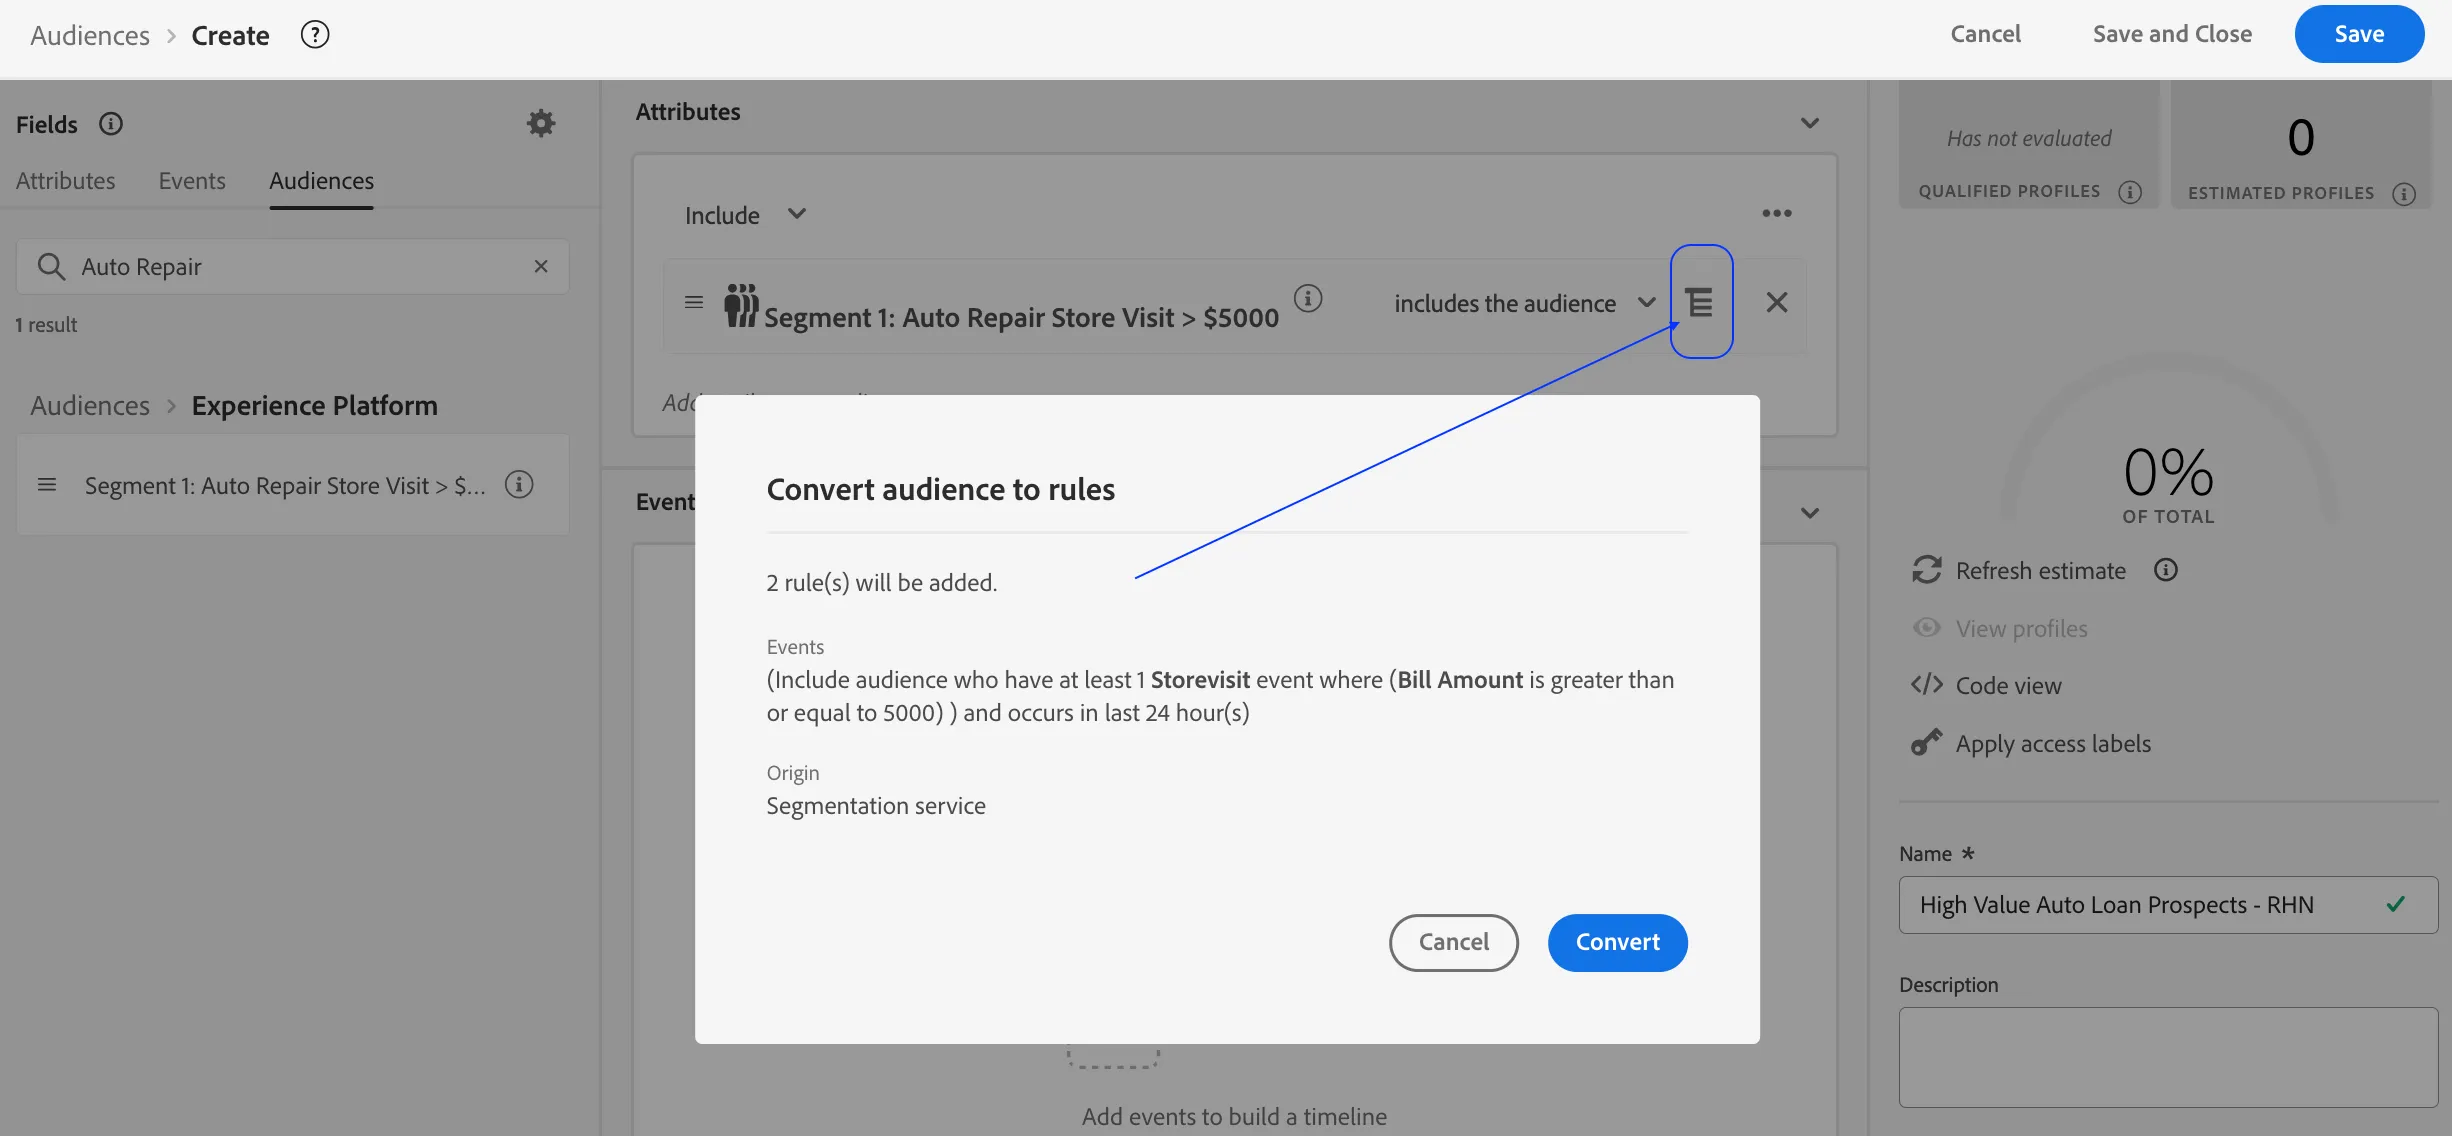Click Apply access labels
The height and width of the screenshot is (1136, 2452).
point(2031,744)
